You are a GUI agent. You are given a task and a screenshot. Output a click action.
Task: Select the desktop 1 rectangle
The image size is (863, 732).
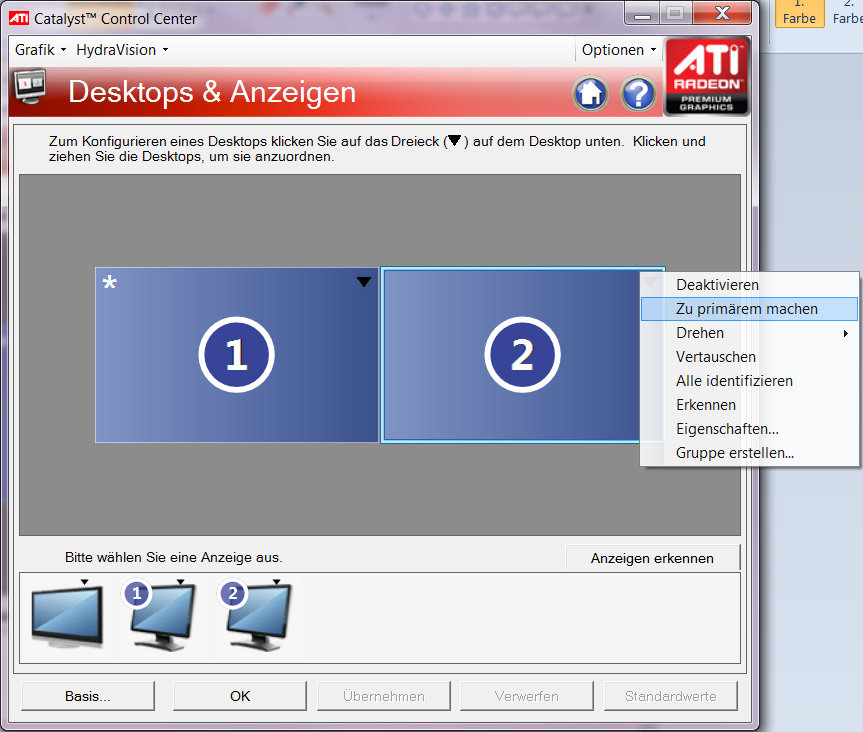[x=237, y=355]
